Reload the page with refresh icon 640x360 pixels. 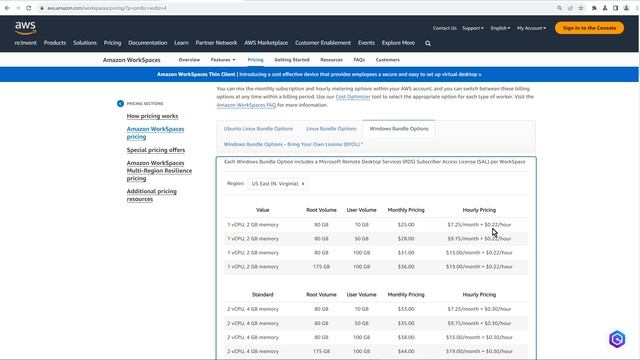(x=29, y=8)
